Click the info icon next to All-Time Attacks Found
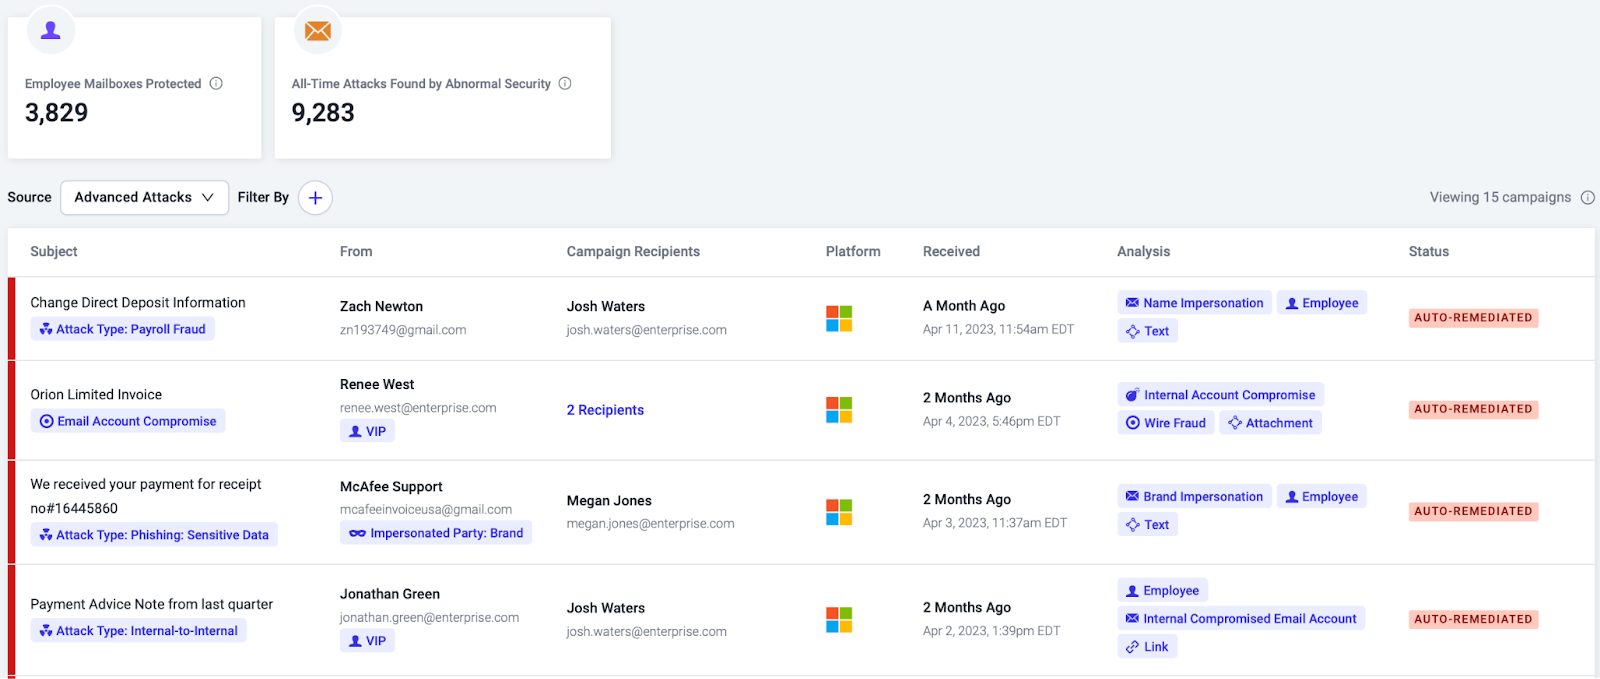The width and height of the screenshot is (1600, 679). [565, 84]
